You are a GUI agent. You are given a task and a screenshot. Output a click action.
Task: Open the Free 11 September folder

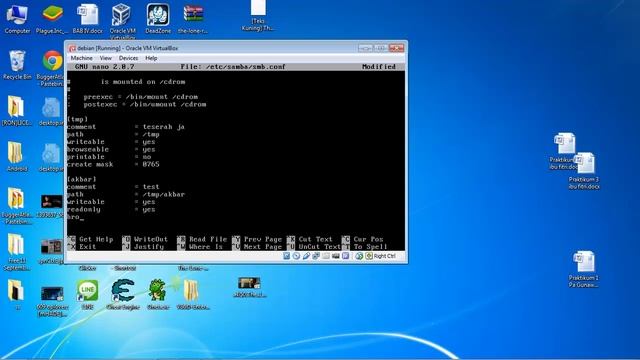[x=16, y=252]
